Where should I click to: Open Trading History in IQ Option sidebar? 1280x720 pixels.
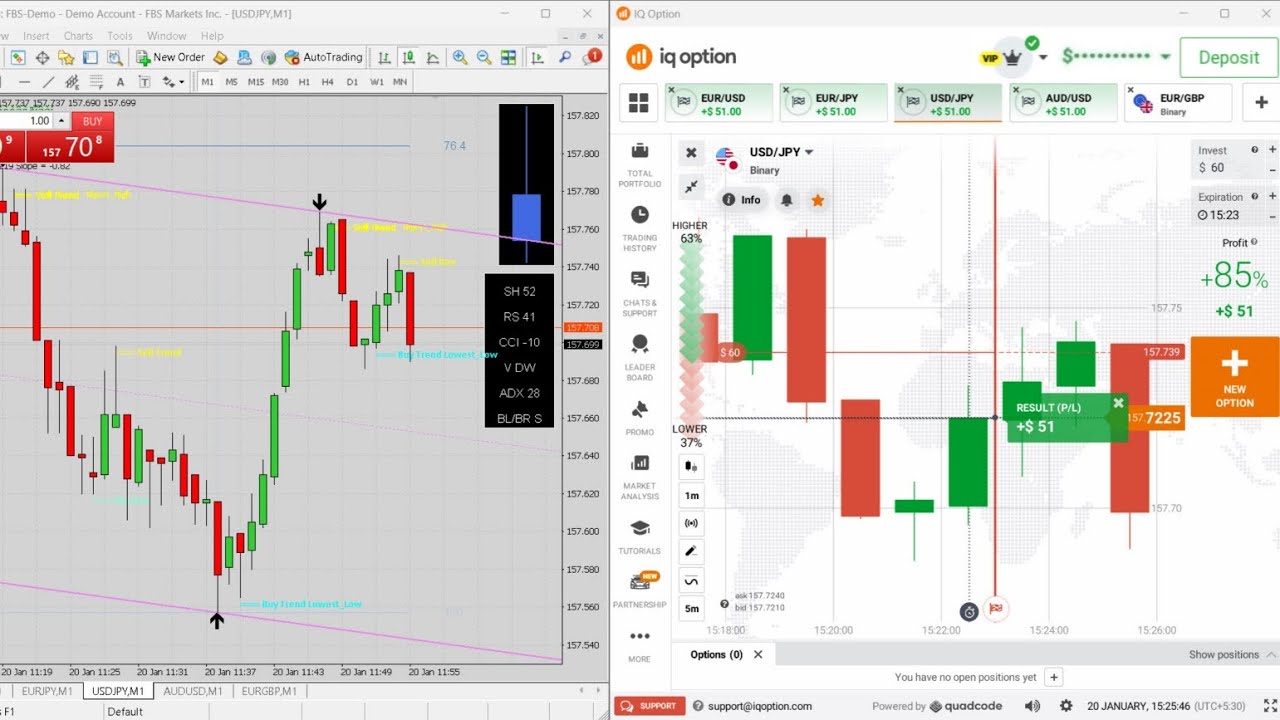coord(640,229)
